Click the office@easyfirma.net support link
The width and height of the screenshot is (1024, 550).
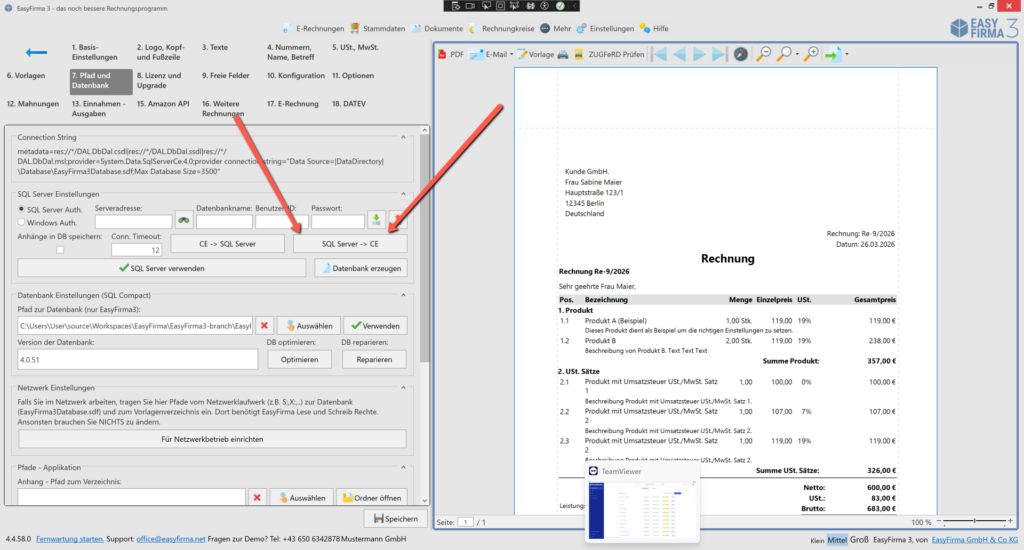pyautogui.click(x=170, y=539)
